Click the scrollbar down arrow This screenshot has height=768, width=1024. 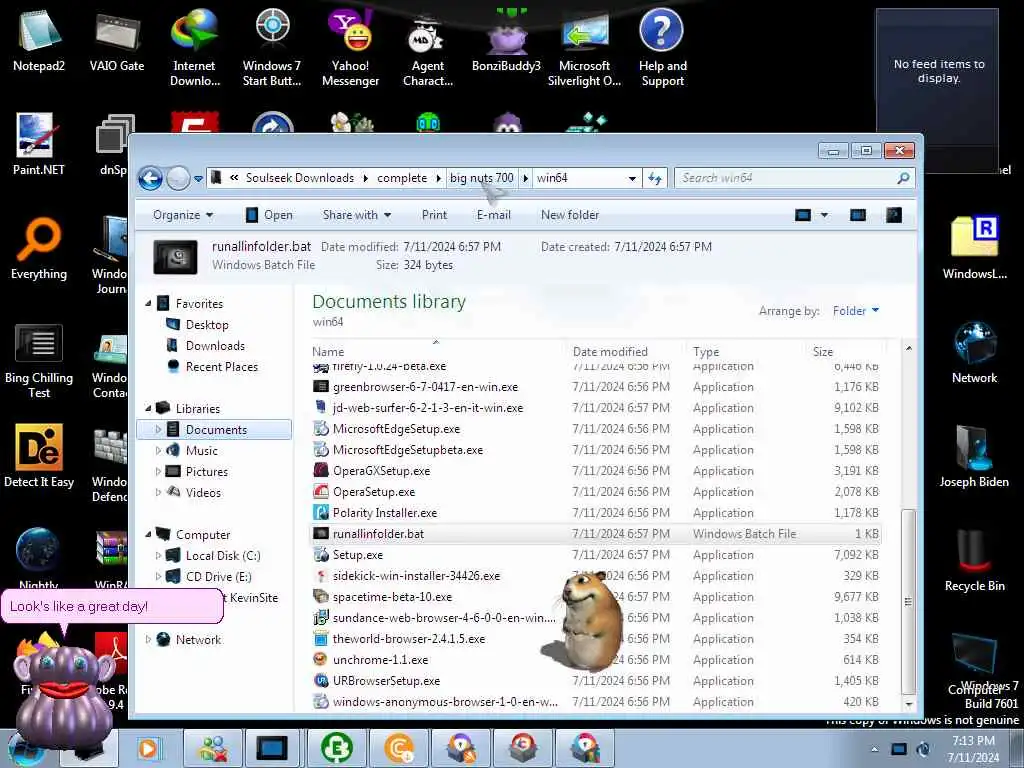click(x=908, y=703)
